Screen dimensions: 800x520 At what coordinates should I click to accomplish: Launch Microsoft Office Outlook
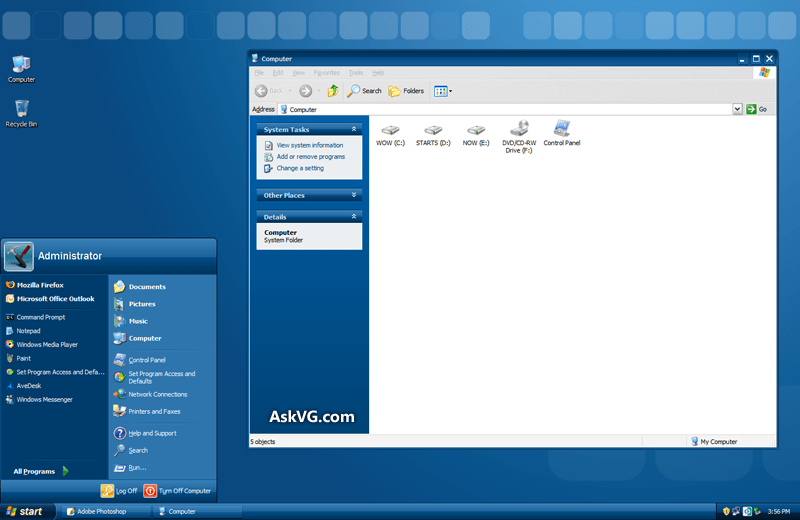pos(50,299)
